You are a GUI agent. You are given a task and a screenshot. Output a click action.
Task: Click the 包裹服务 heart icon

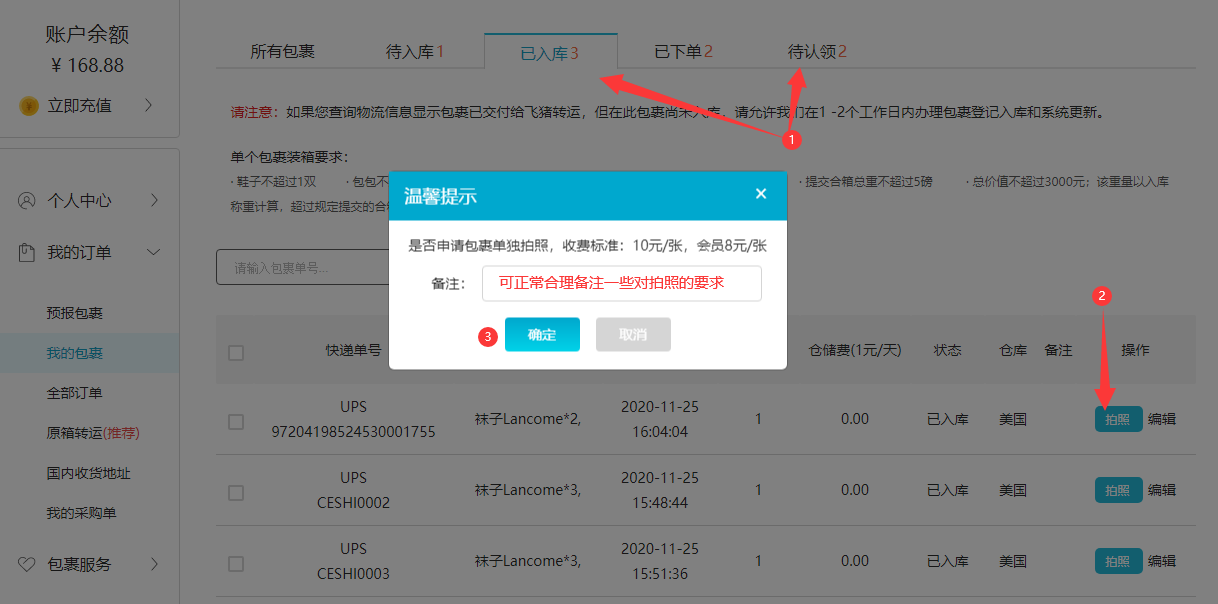(27, 564)
